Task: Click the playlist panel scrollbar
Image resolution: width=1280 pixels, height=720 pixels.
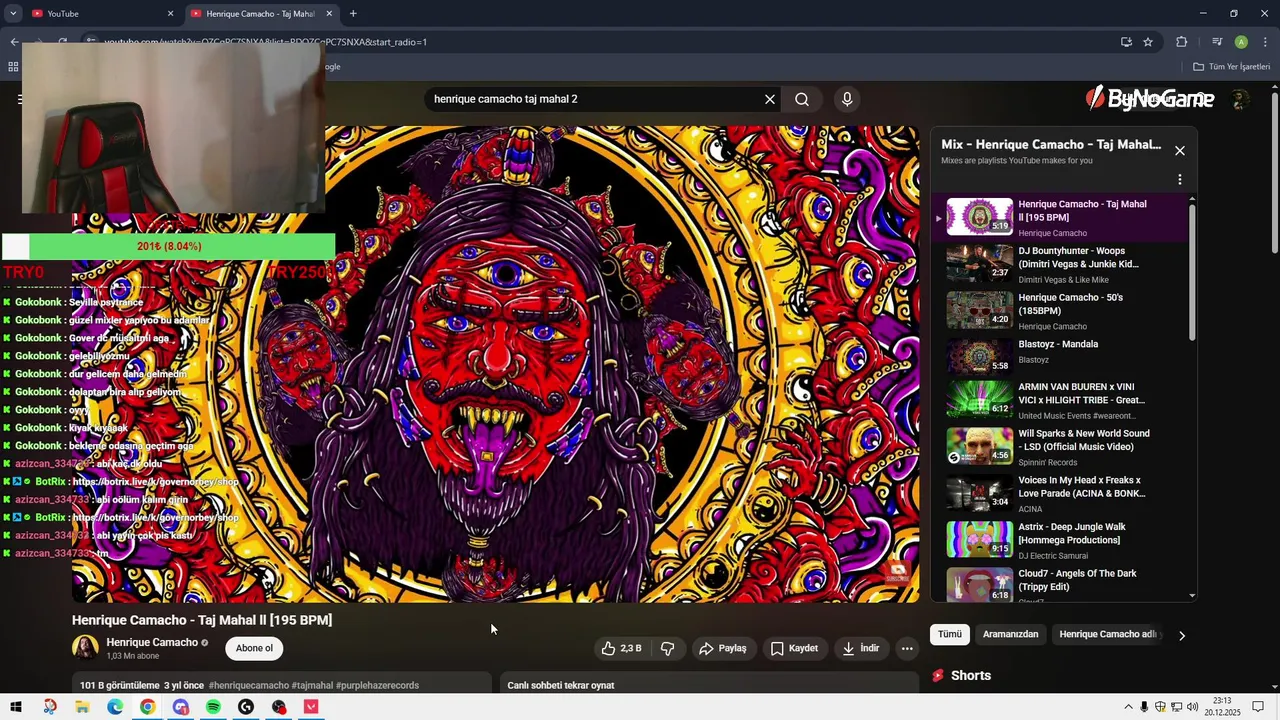Action: pos(1192,270)
